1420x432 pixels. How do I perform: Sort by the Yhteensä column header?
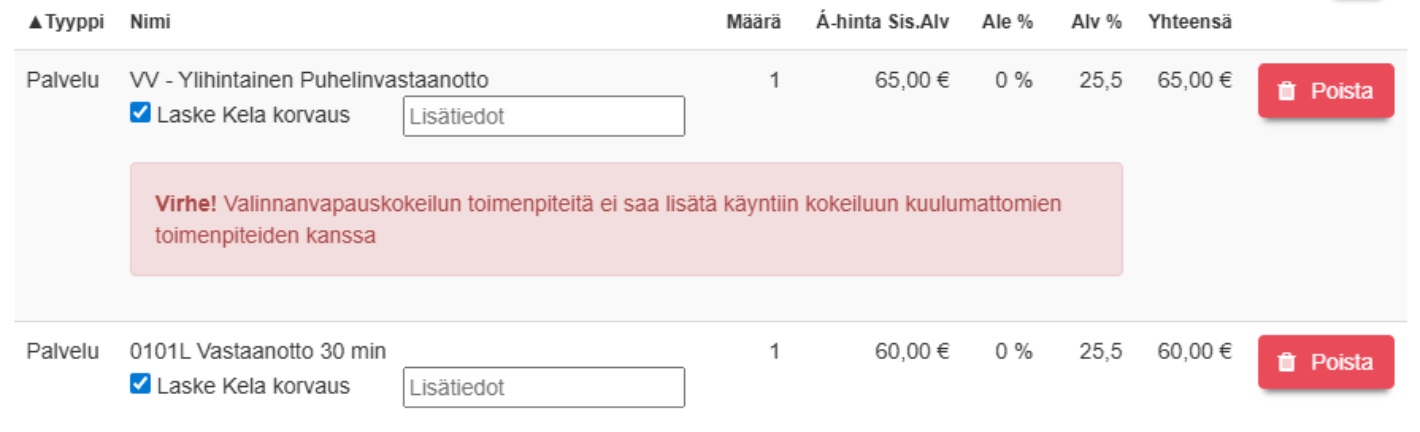(x=1190, y=22)
